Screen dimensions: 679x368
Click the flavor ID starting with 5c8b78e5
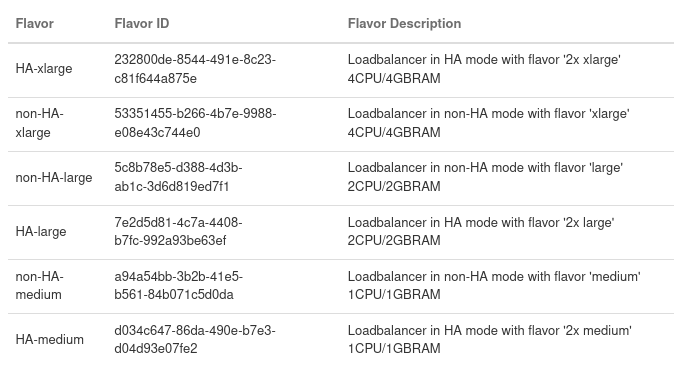coord(178,177)
